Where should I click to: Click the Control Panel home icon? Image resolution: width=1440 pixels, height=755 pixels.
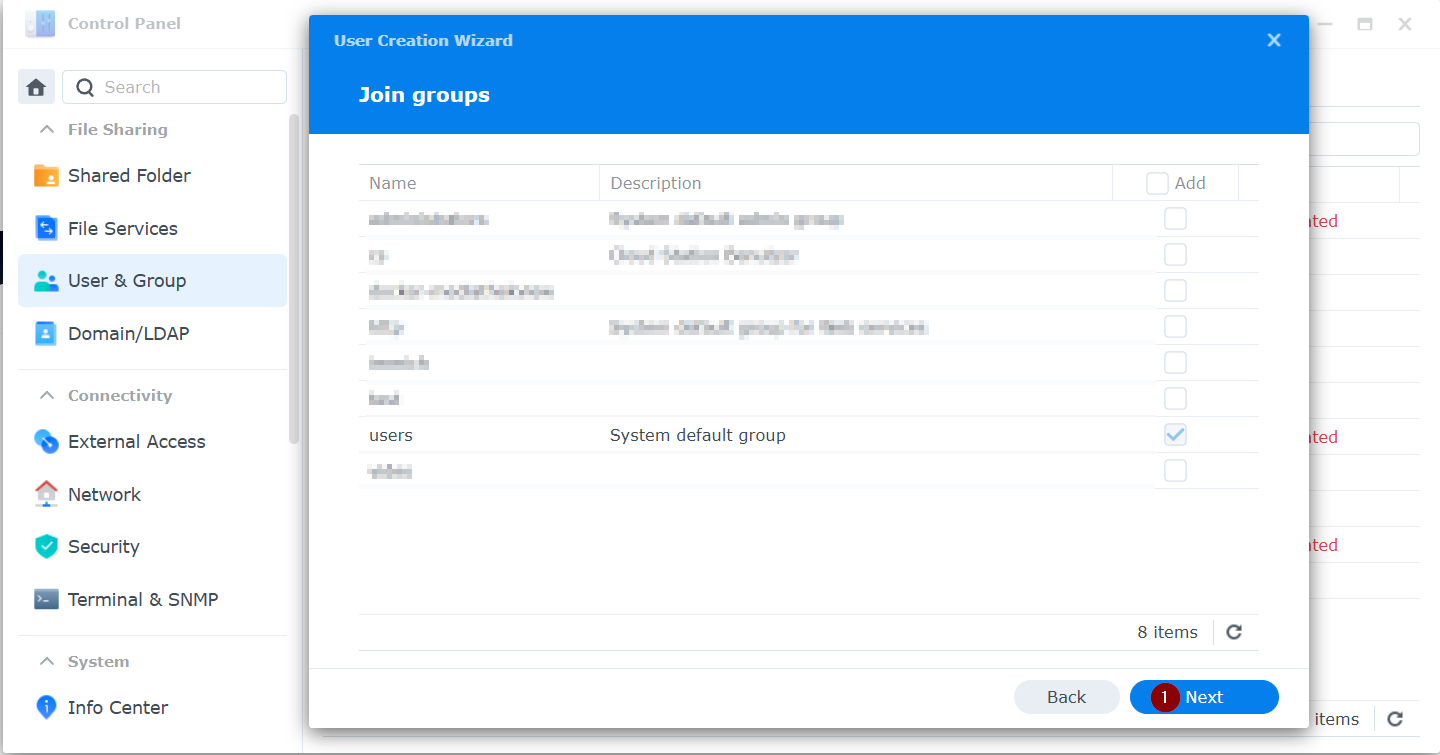coord(36,87)
